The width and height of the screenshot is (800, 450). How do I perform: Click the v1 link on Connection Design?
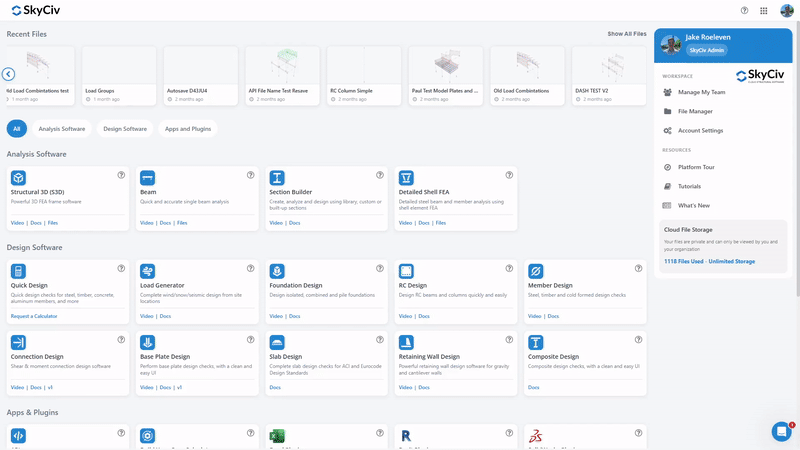point(50,388)
